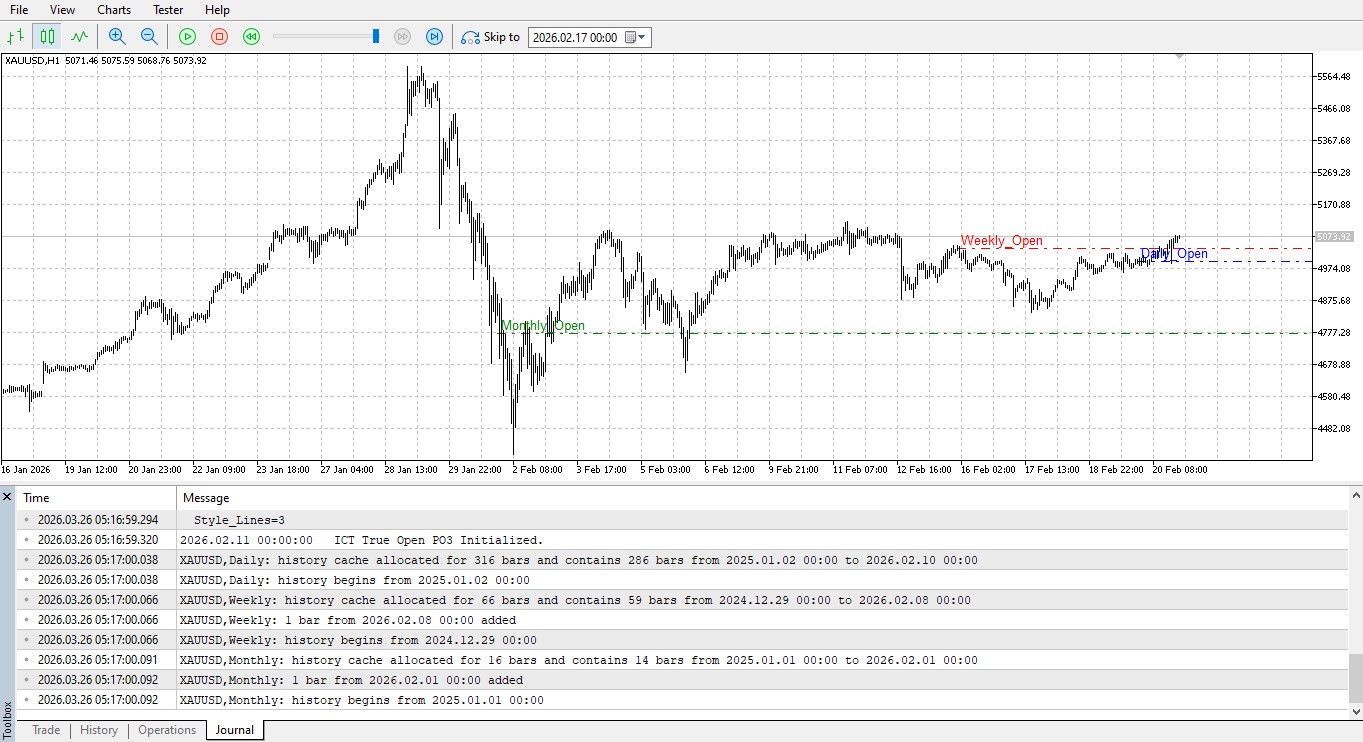Click the journal scrollbar up arrow
This screenshot has height=742, width=1363.
click(1355, 495)
